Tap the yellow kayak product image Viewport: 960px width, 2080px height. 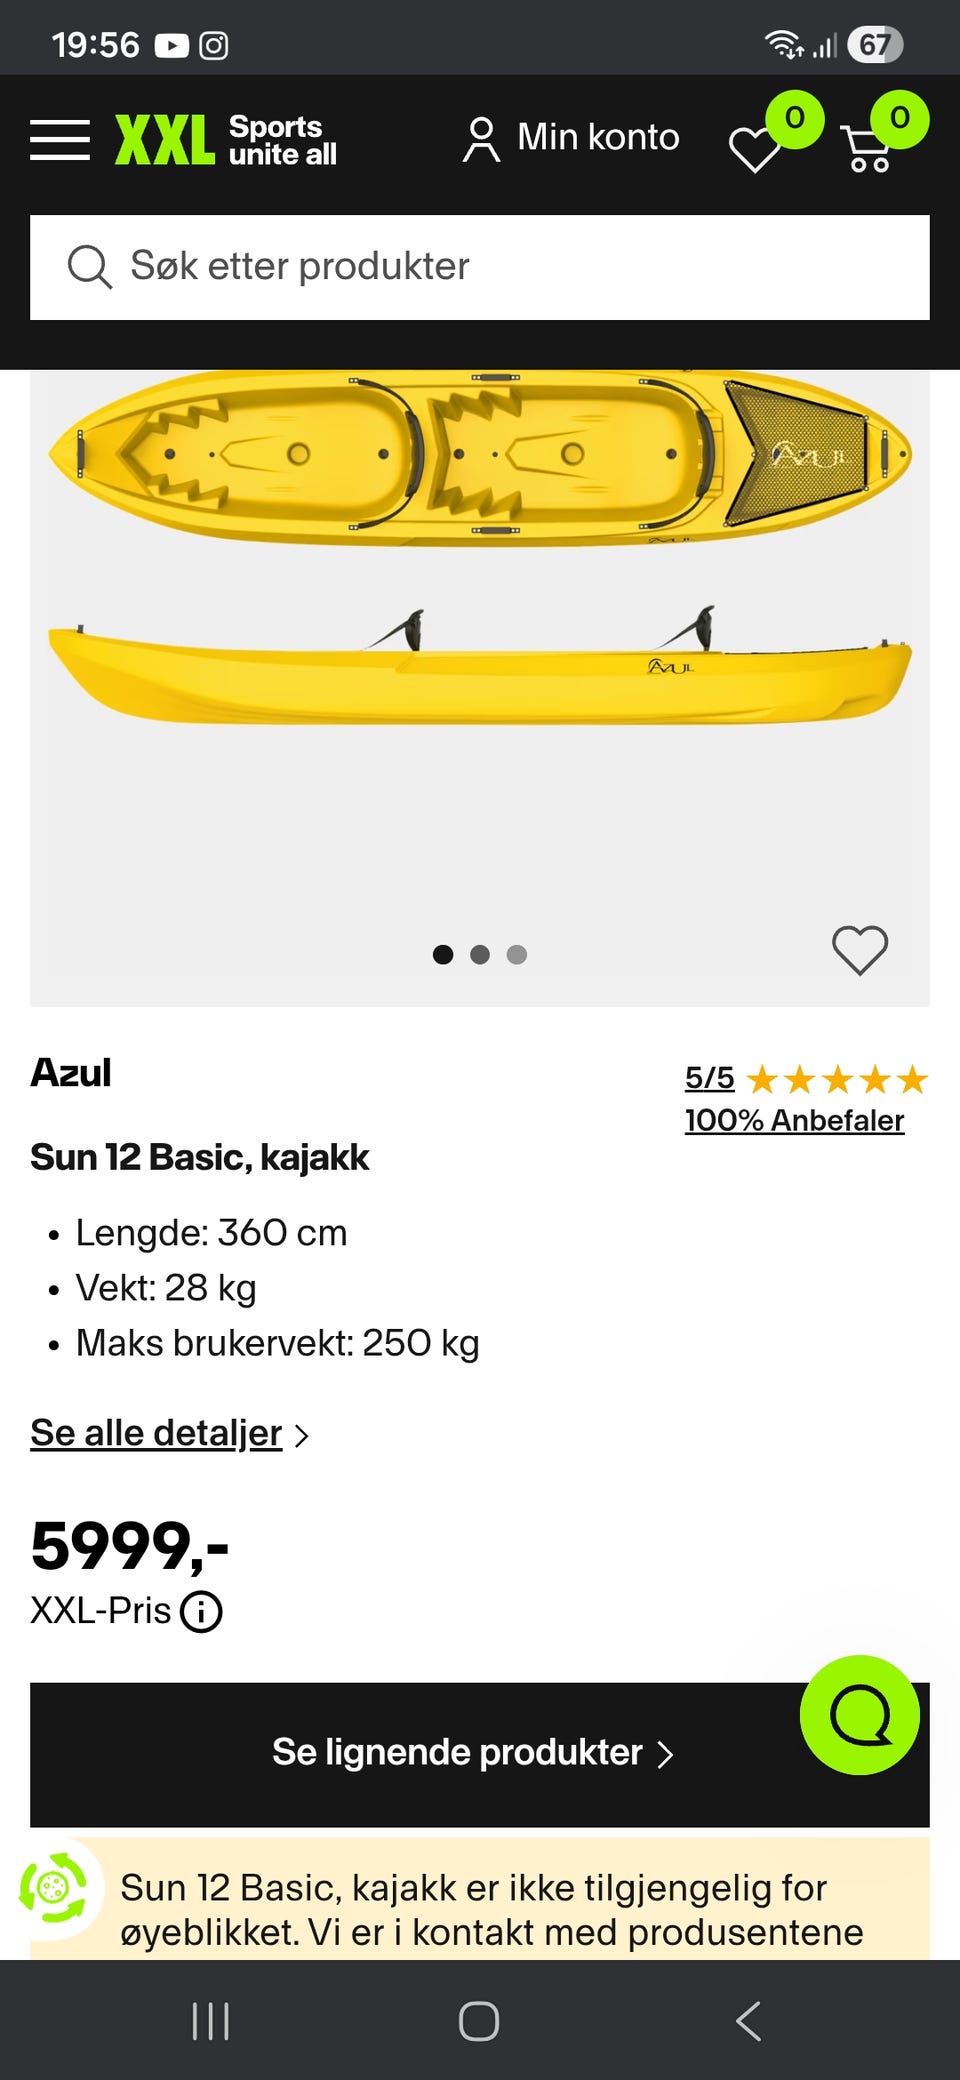pos(480,550)
